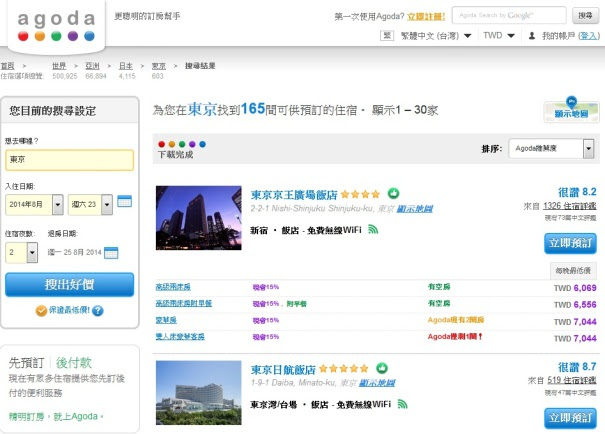Open the sort dropdown Agoda推薦度

point(551,149)
